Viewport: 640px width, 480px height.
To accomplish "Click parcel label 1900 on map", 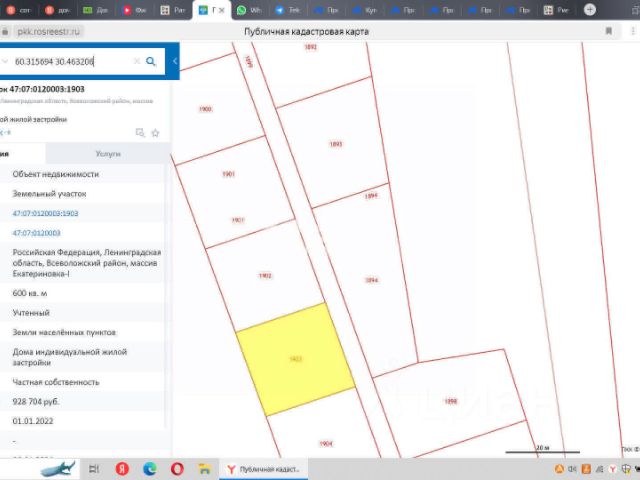I will tap(205, 109).
